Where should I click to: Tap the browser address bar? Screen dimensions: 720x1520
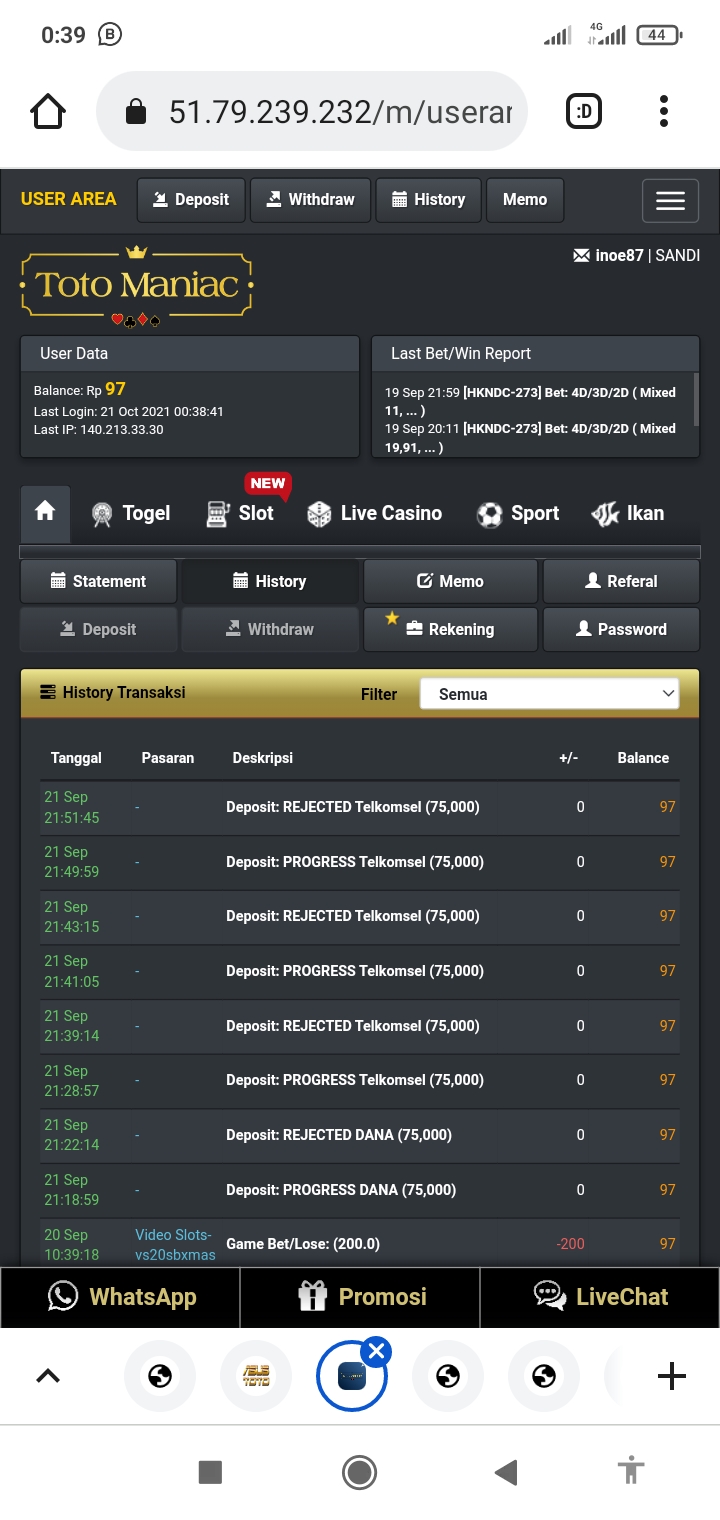(340, 111)
